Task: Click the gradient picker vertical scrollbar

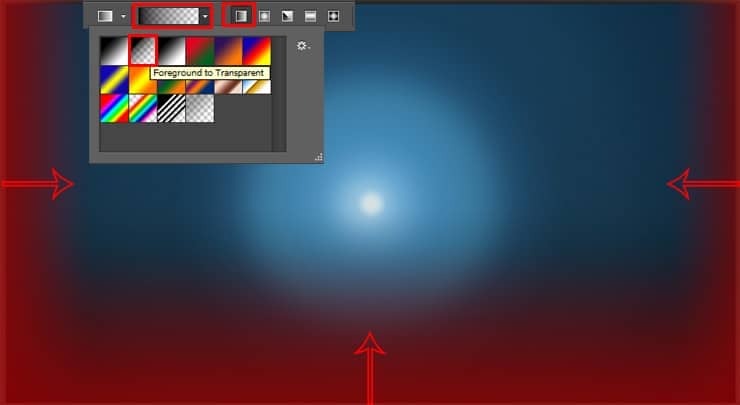Action: pyautogui.click(x=279, y=94)
